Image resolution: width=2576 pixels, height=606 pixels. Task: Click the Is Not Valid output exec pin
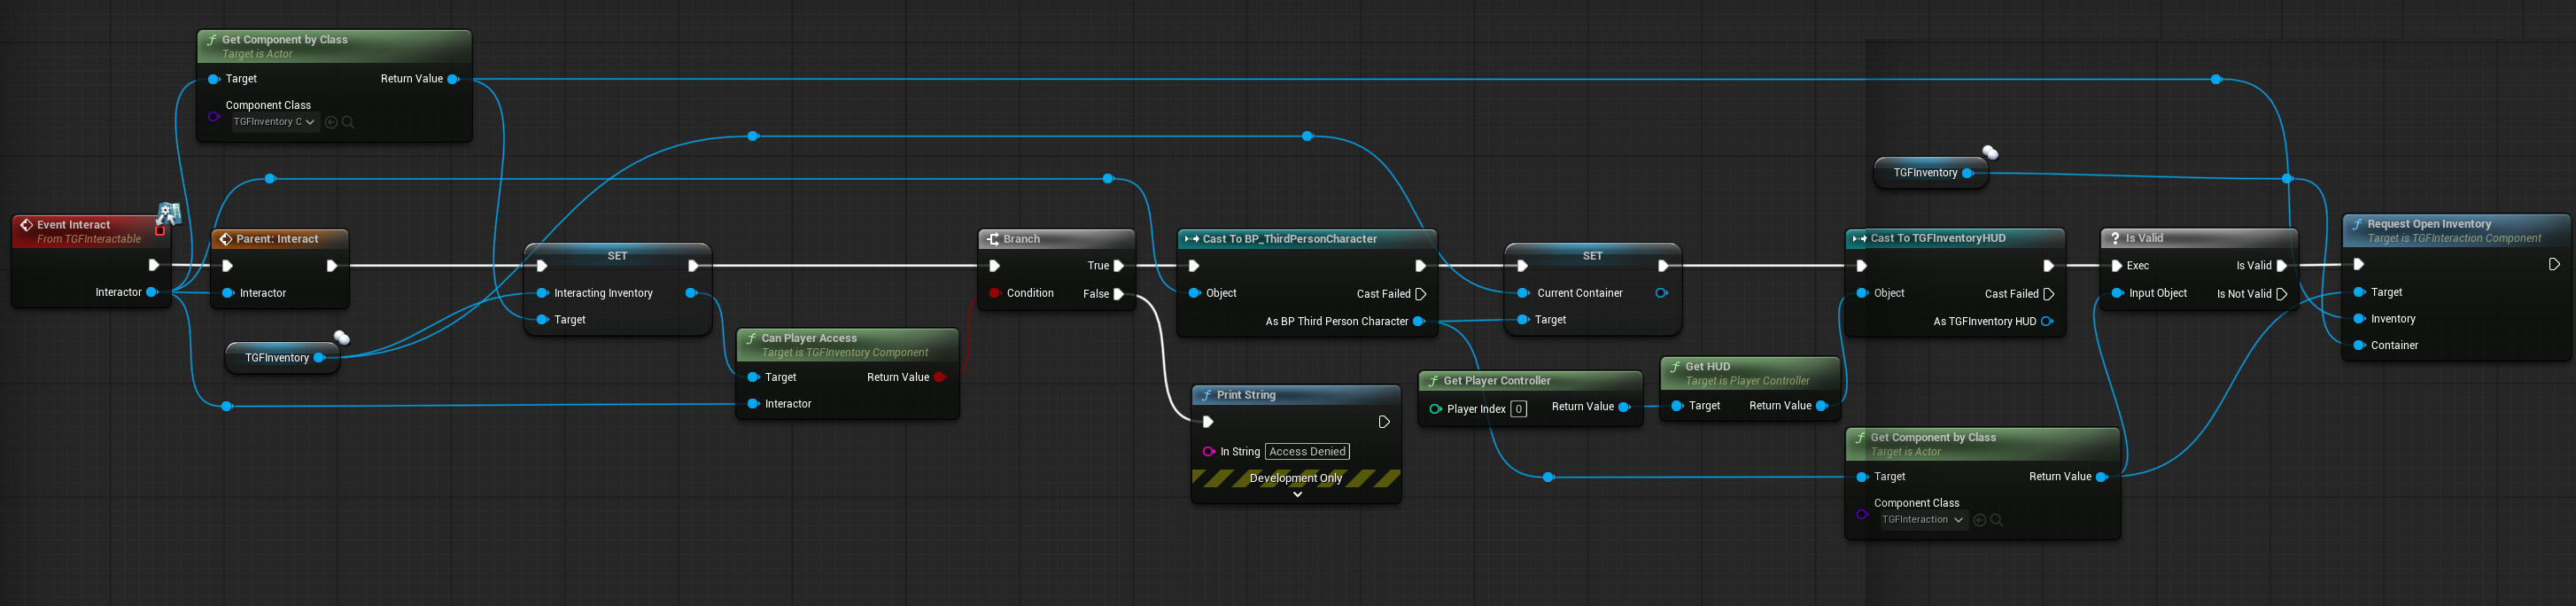point(2281,294)
